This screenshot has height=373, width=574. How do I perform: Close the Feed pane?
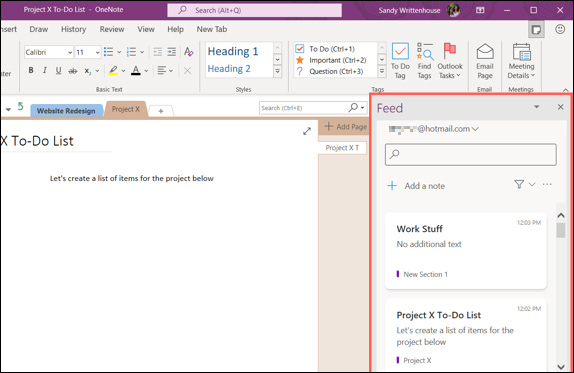coord(560,107)
